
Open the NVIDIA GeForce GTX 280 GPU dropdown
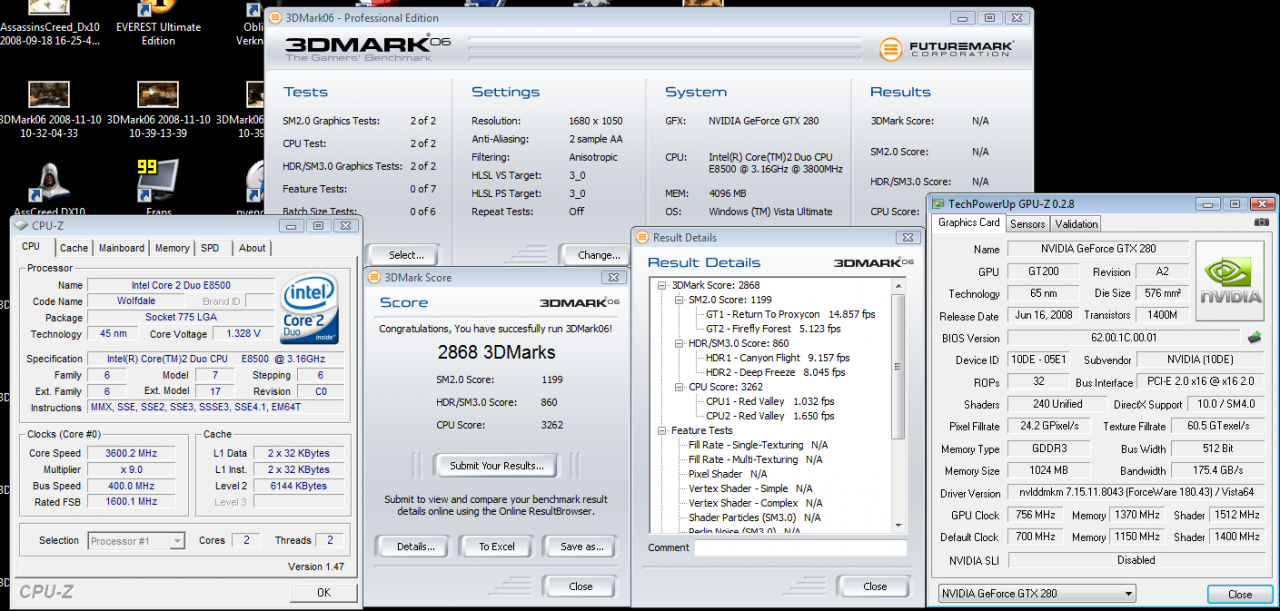point(1036,594)
